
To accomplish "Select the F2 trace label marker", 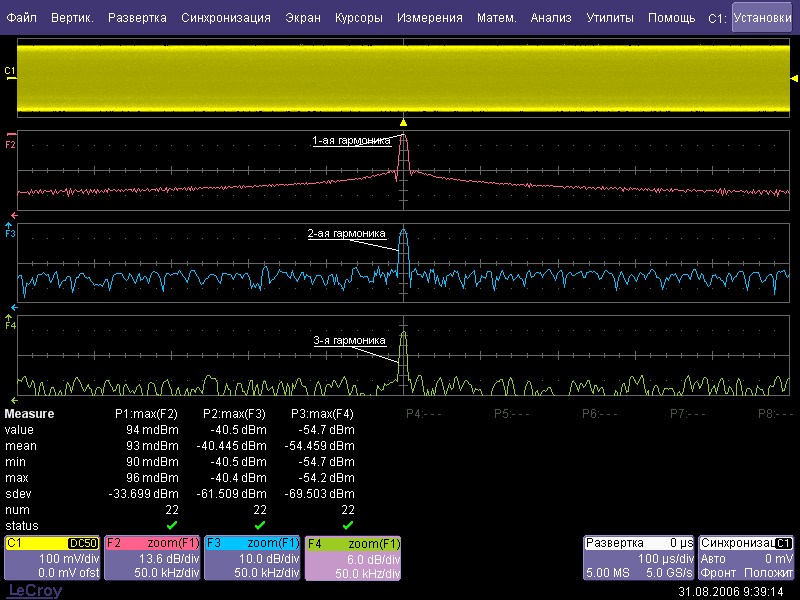I will pyautogui.click(x=11, y=144).
